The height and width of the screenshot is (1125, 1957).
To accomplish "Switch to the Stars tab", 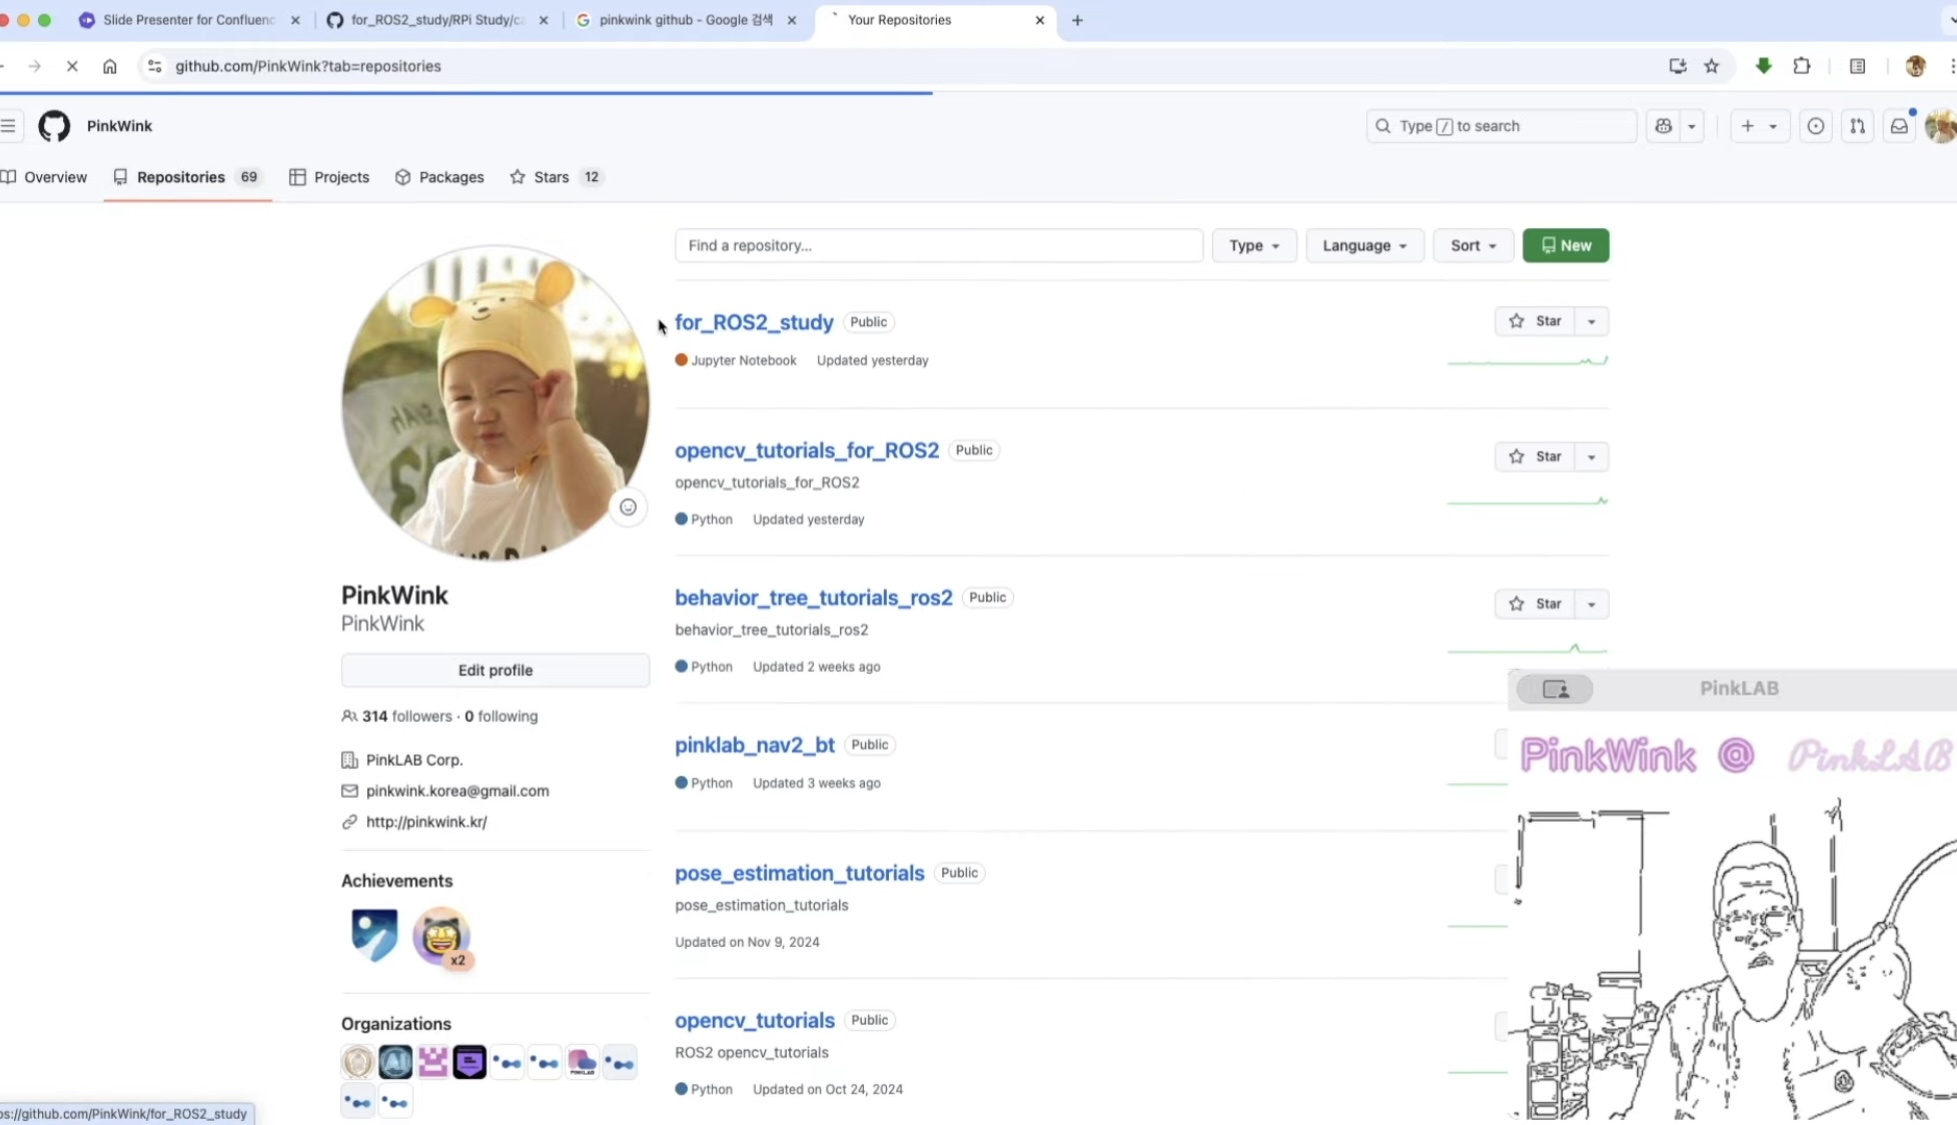I will (551, 177).
